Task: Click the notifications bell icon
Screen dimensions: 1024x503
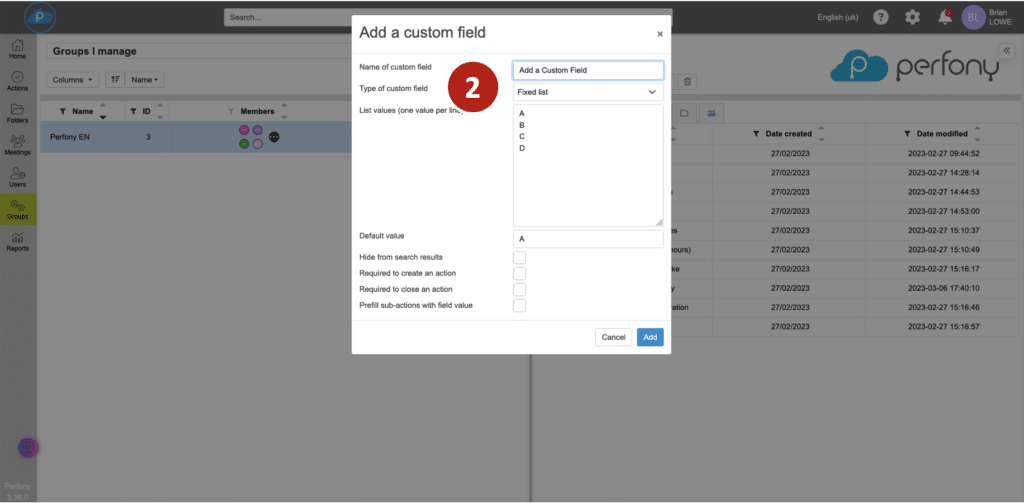Action: pyautogui.click(x=945, y=17)
